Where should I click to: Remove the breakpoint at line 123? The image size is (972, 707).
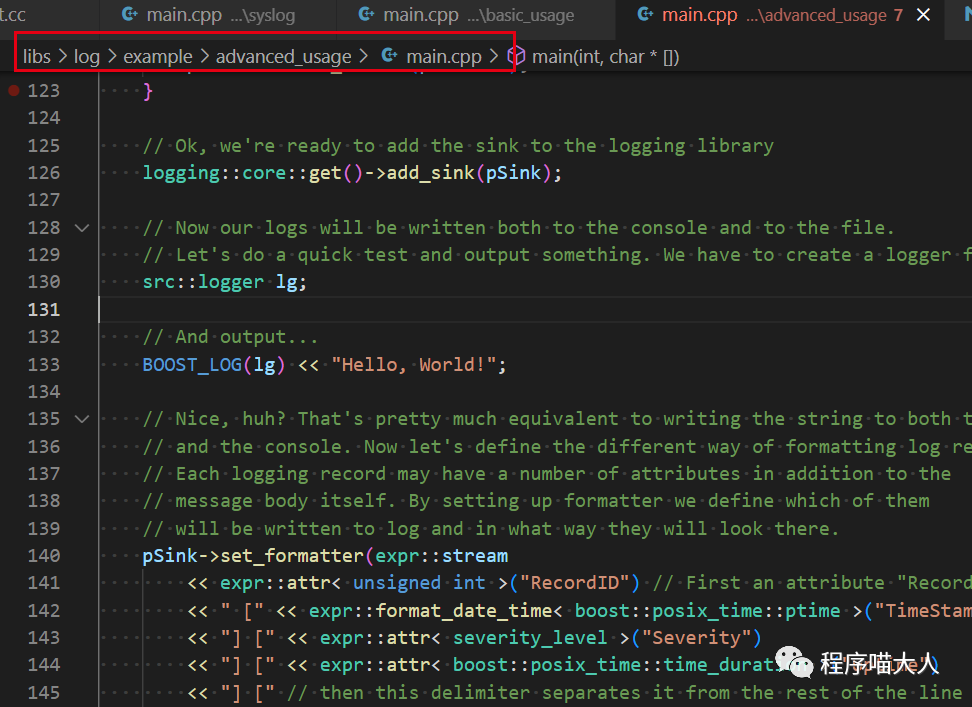pos(13,91)
